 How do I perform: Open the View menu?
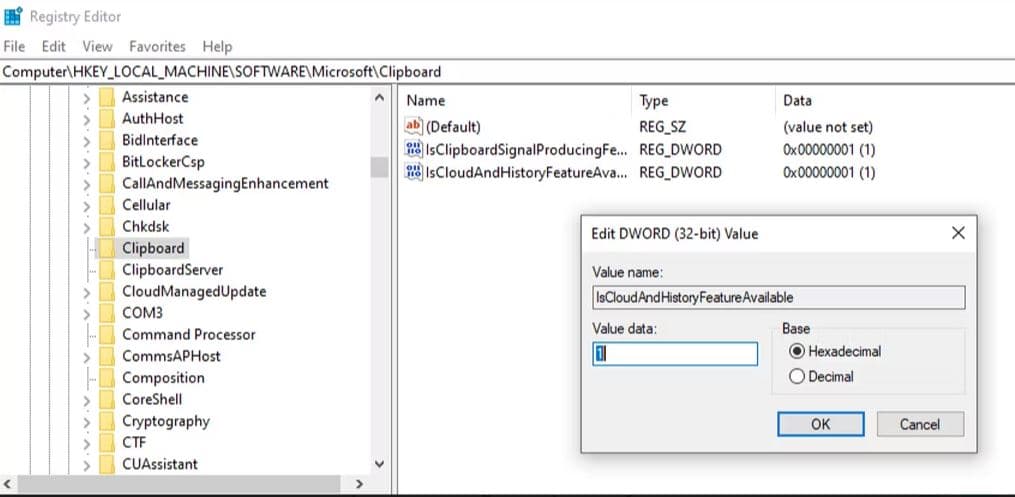pyautogui.click(x=97, y=47)
